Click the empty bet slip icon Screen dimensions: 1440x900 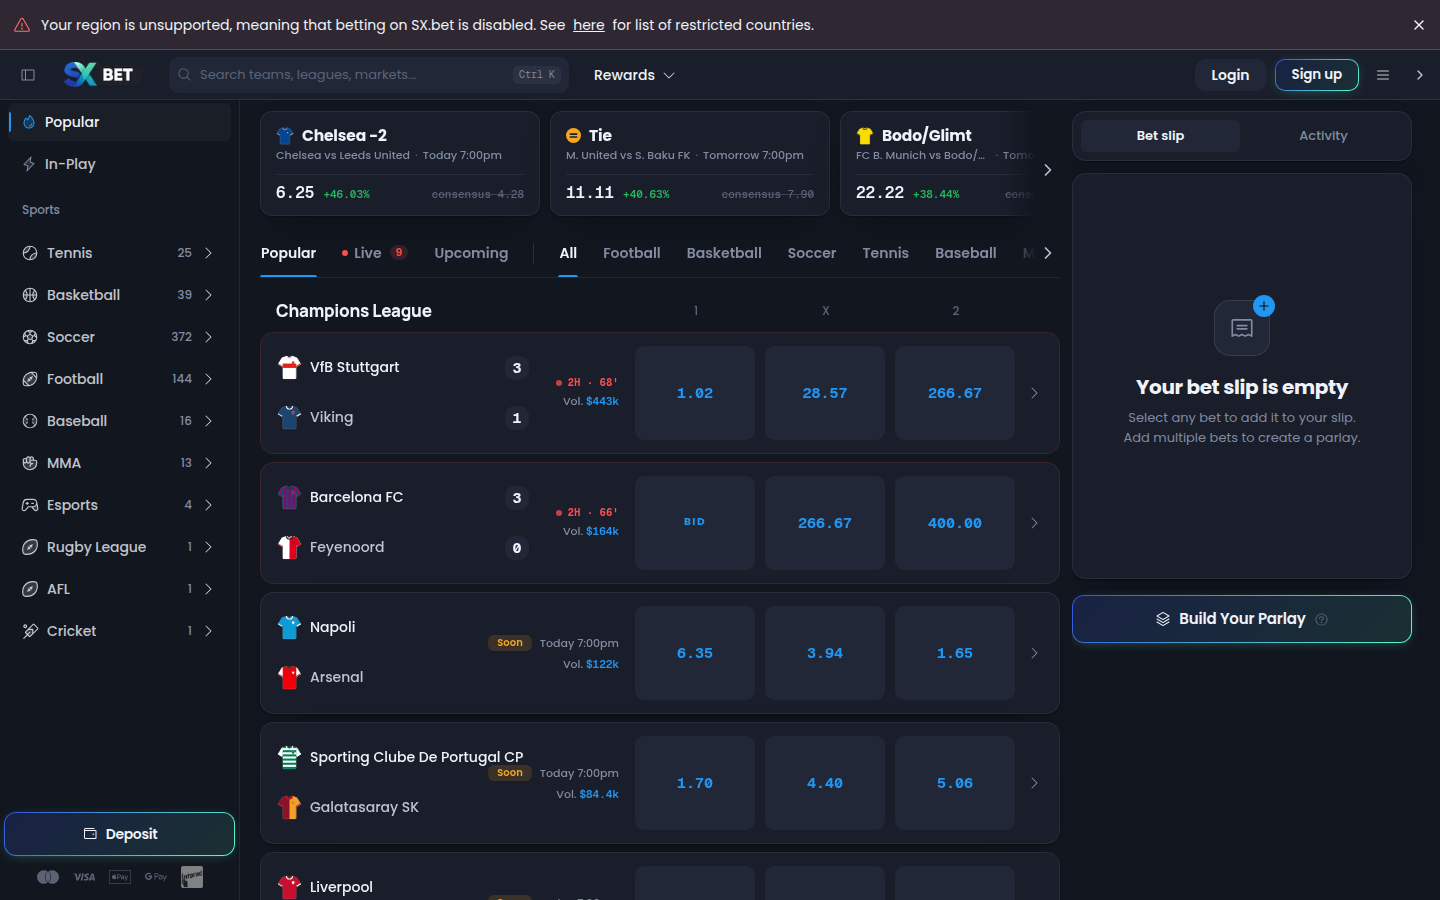(1242, 327)
